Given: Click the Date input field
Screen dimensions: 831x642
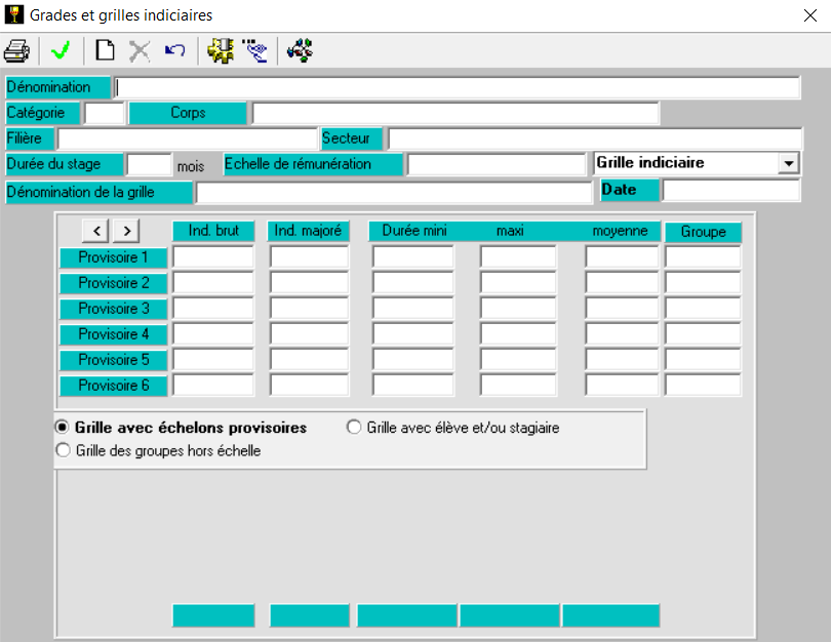Looking at the screenshot, I should coord(730,190).
